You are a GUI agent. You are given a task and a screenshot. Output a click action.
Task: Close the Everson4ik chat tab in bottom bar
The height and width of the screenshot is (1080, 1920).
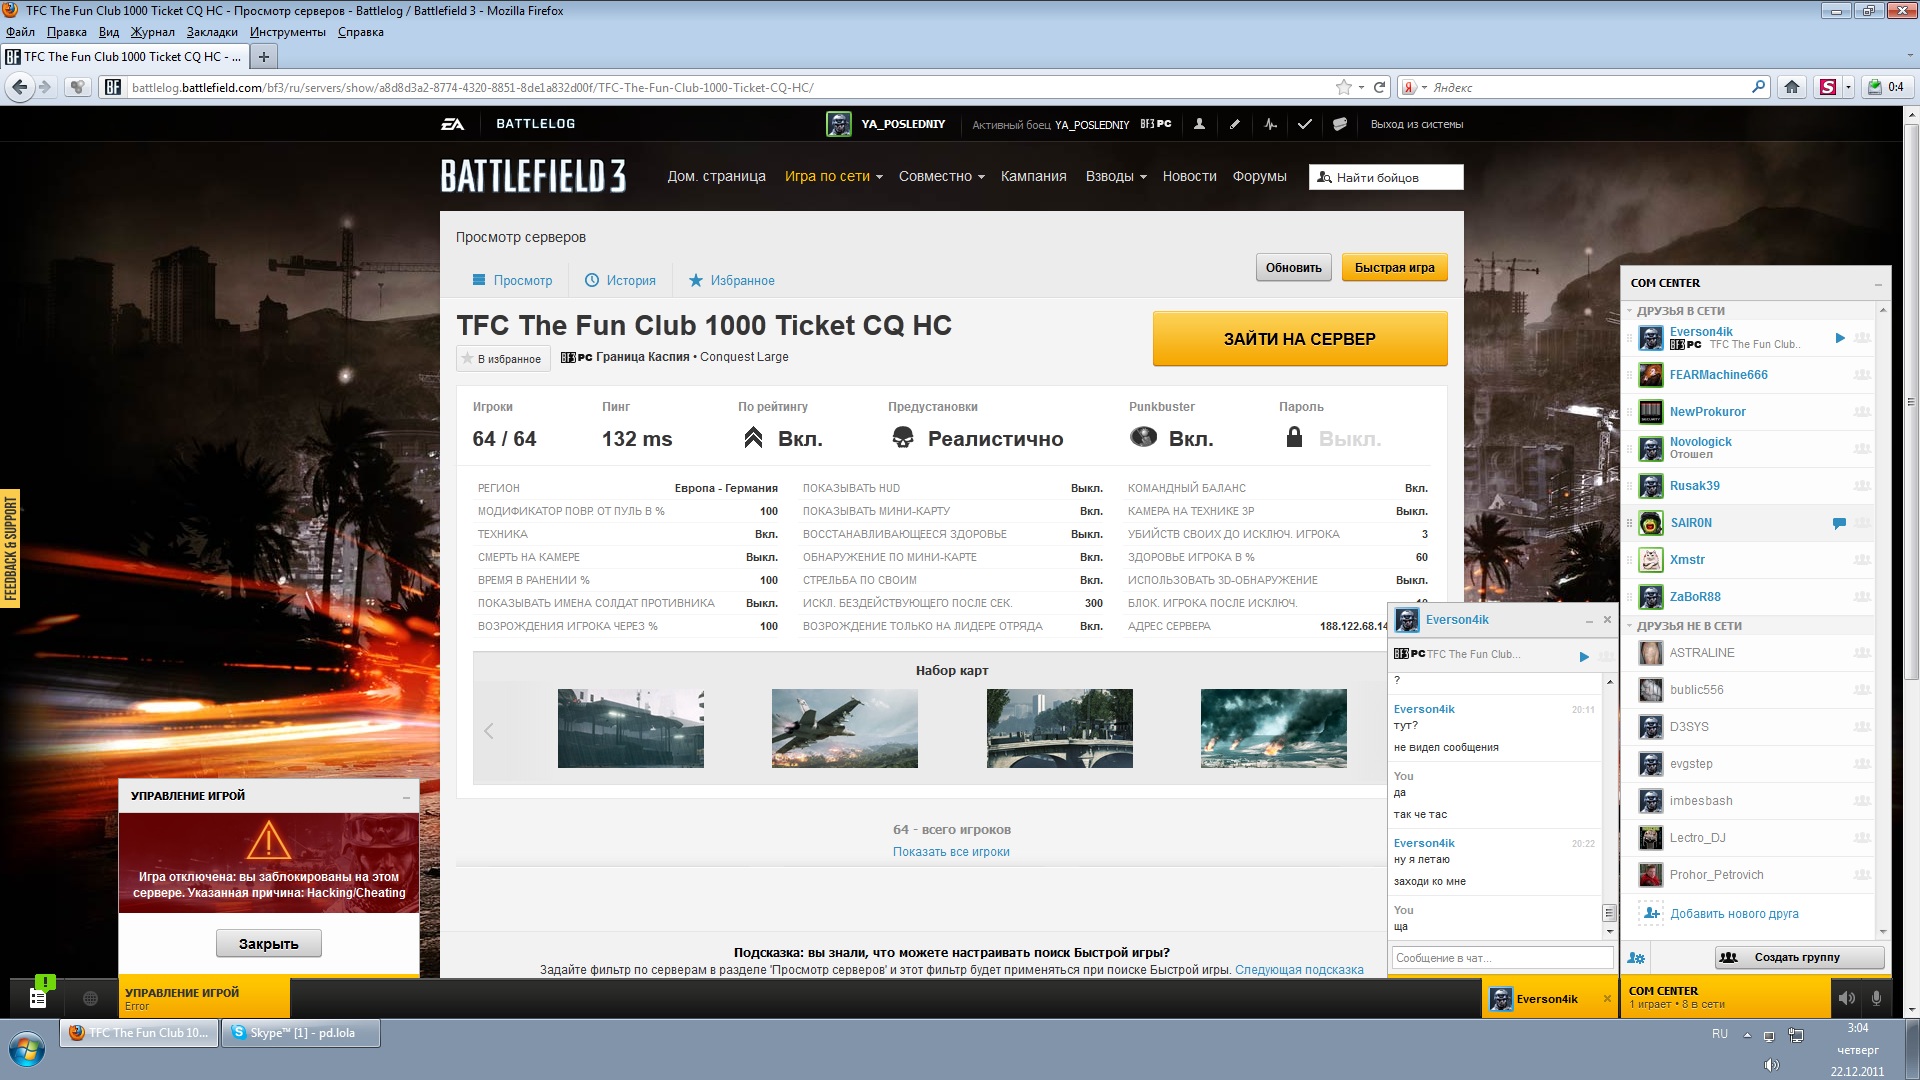coord(1607,998)
